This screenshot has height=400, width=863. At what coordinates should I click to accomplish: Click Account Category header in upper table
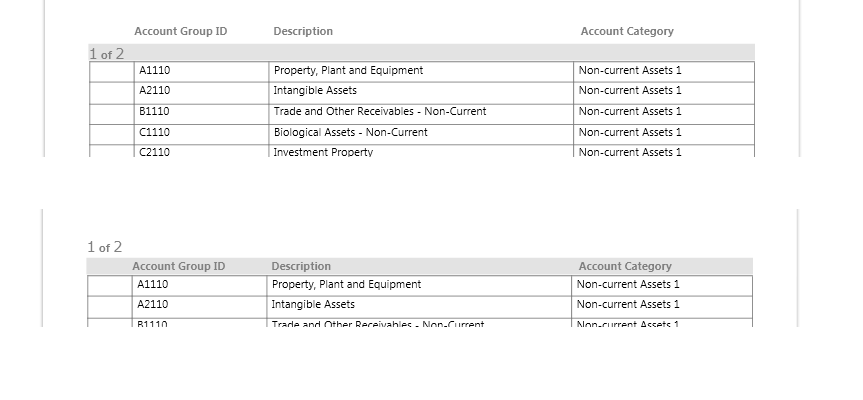tap(627, 31)
